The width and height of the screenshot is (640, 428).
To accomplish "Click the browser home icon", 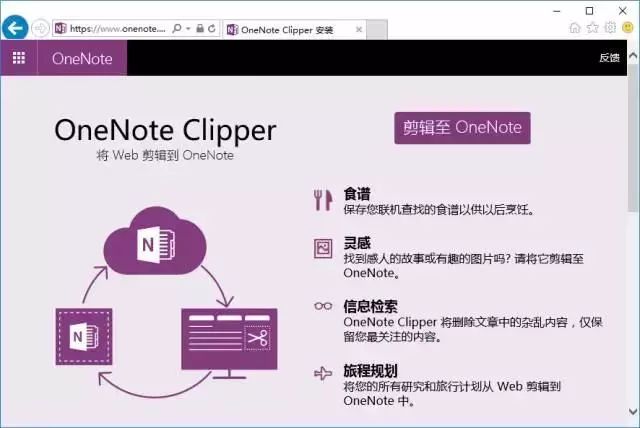I will tap(575, 28).
